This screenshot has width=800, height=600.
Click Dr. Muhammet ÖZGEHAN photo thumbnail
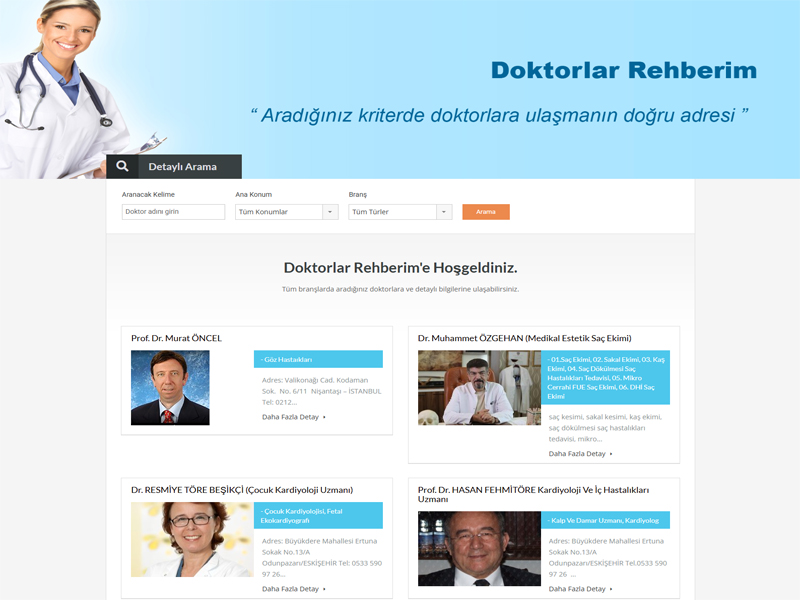[479, 387]
